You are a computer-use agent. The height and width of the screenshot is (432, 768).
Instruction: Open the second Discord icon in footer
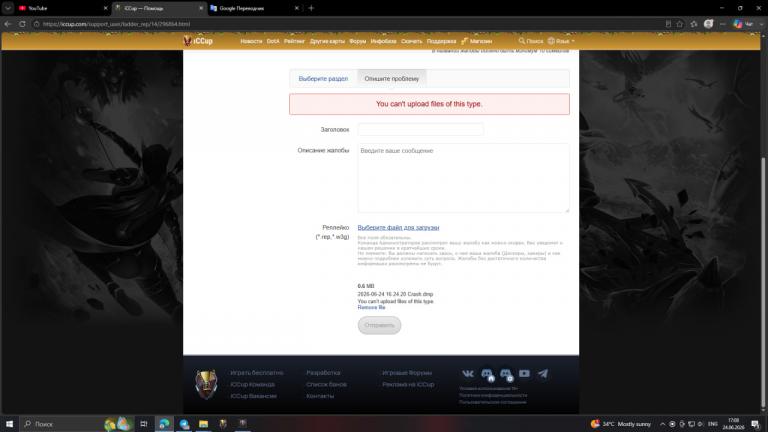[x=506, y=374]
